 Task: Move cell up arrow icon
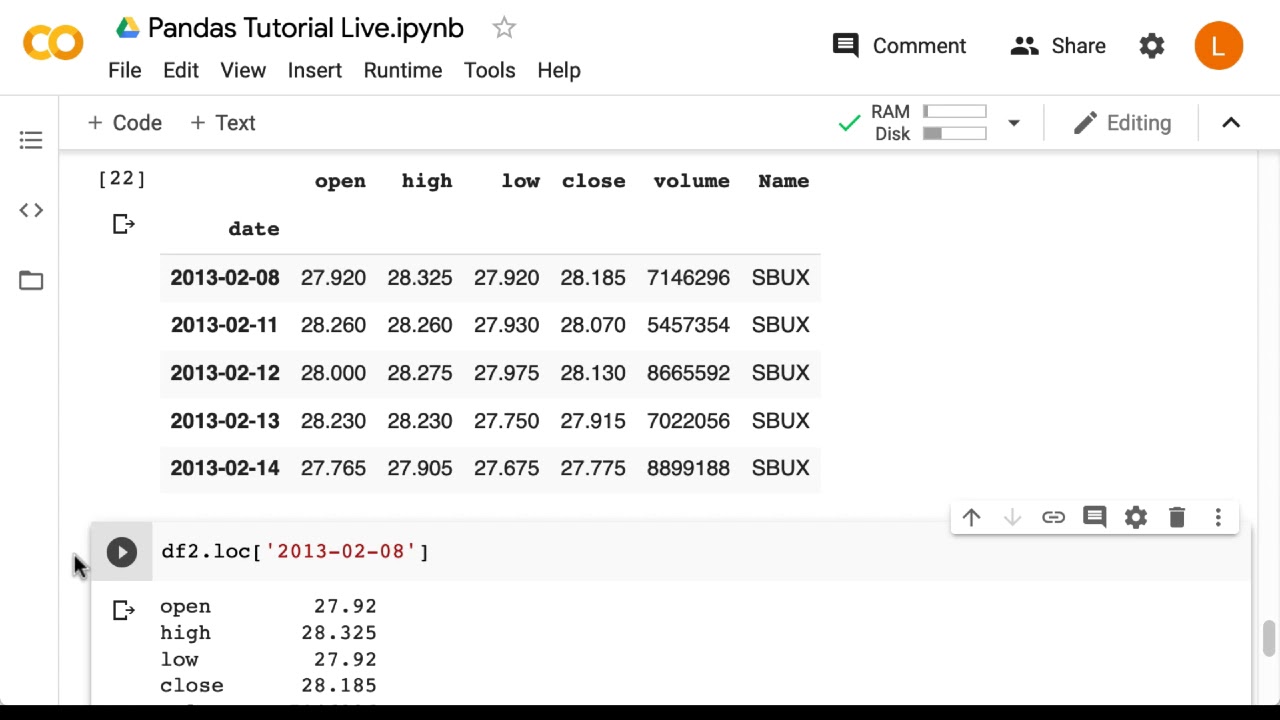(971, 517)
